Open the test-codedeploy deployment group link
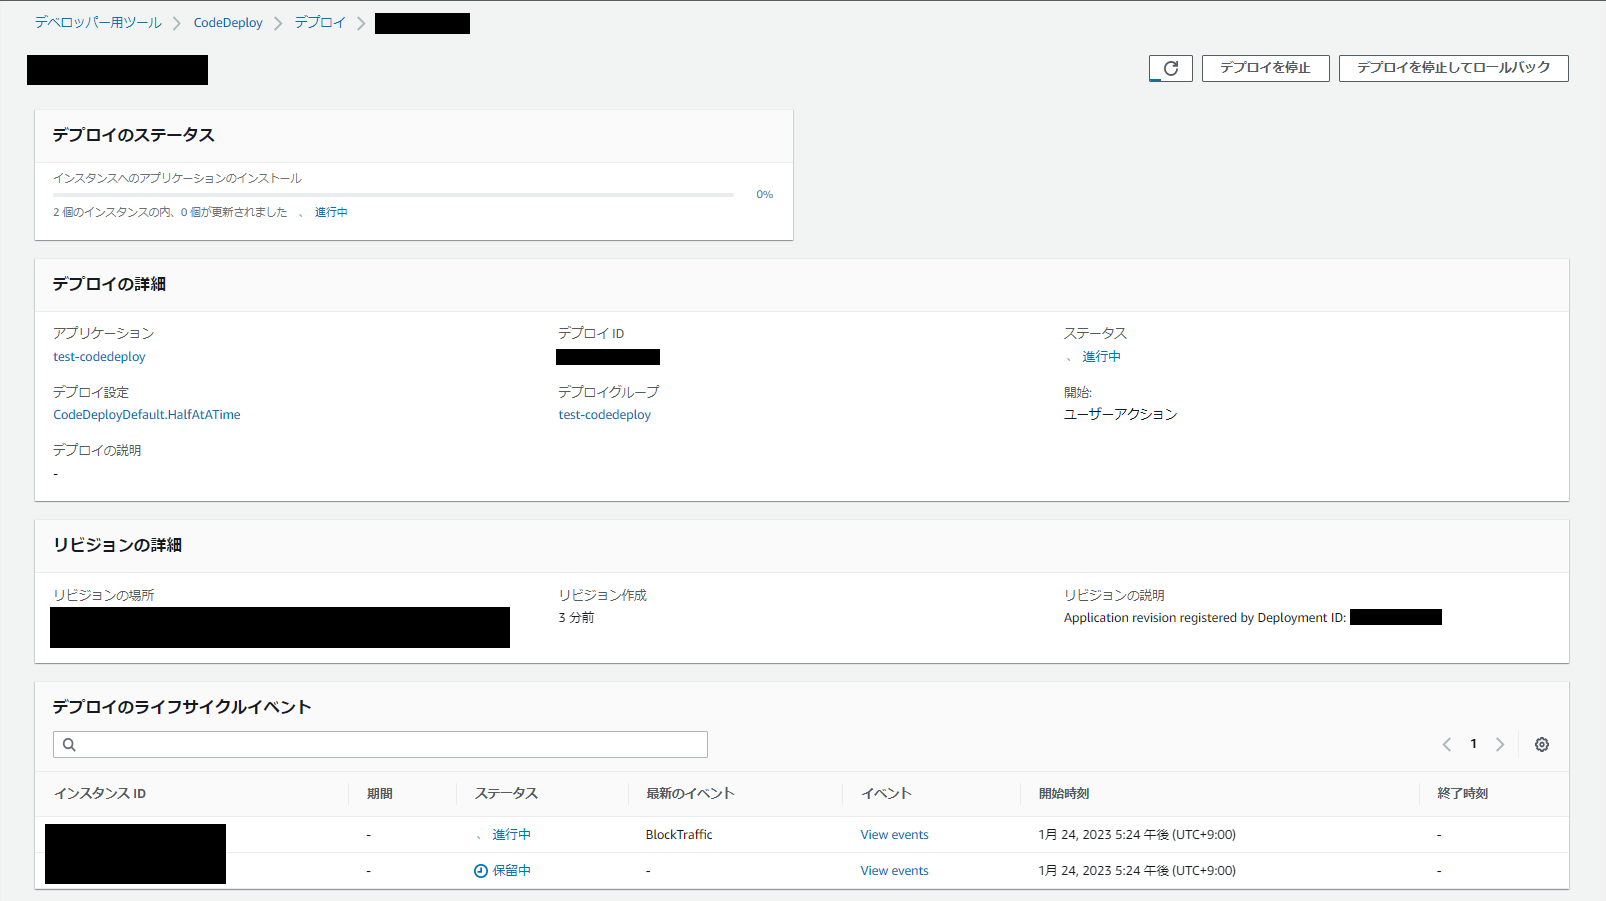 pos(604,414)
